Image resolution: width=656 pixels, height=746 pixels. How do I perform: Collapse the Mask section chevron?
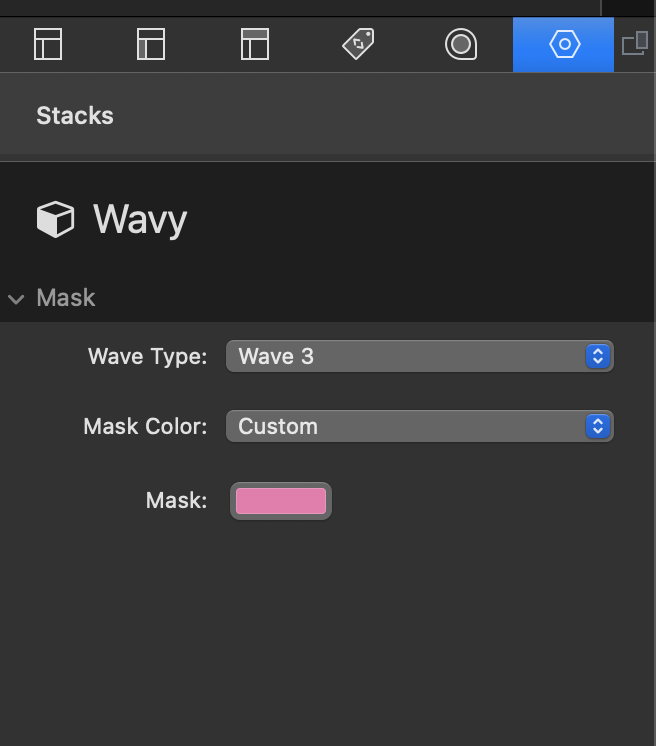[x=16, y=299]
